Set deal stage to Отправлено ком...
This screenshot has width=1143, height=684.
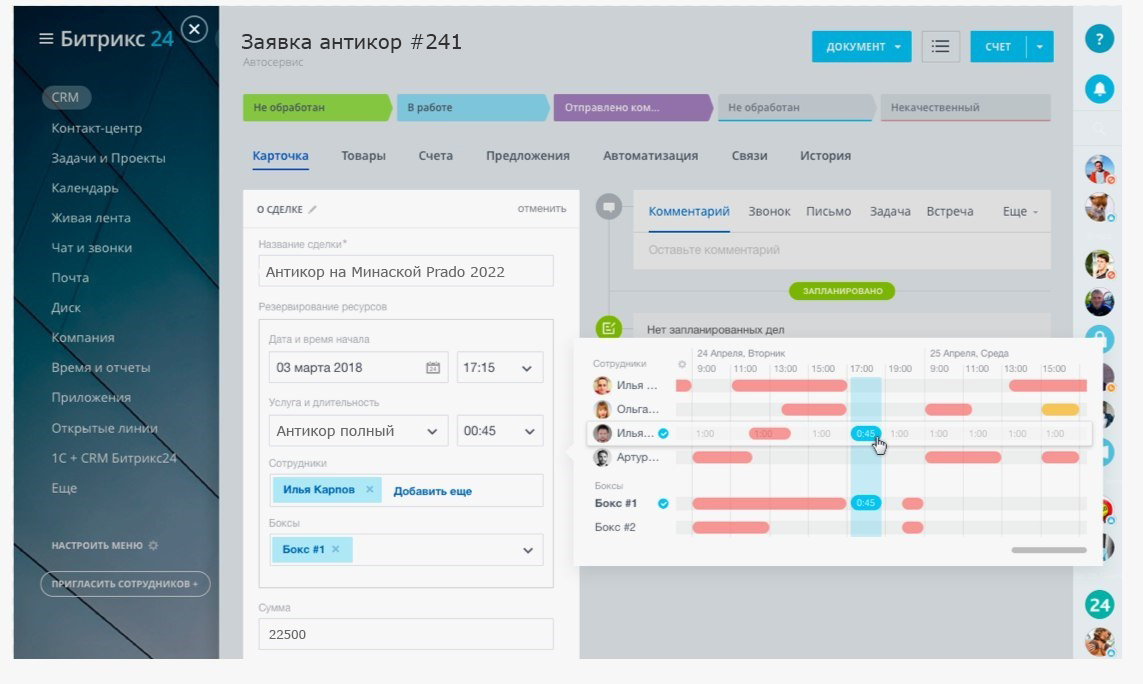tap(633, 107)
